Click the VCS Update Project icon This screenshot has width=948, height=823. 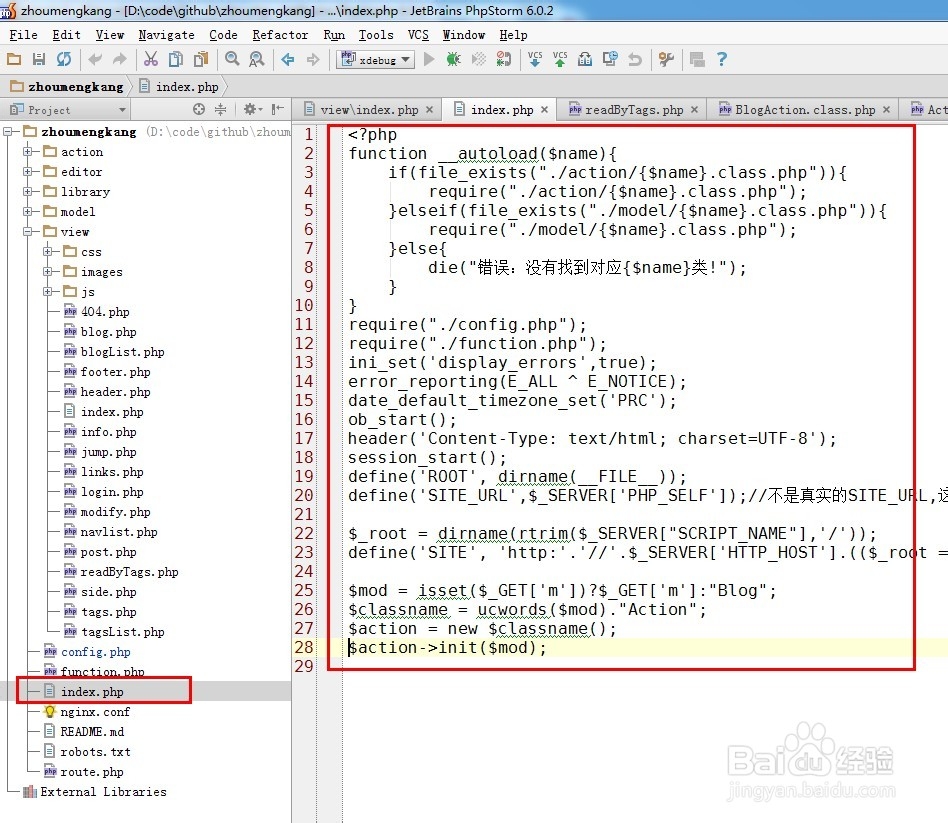click(x=535, y=59)
